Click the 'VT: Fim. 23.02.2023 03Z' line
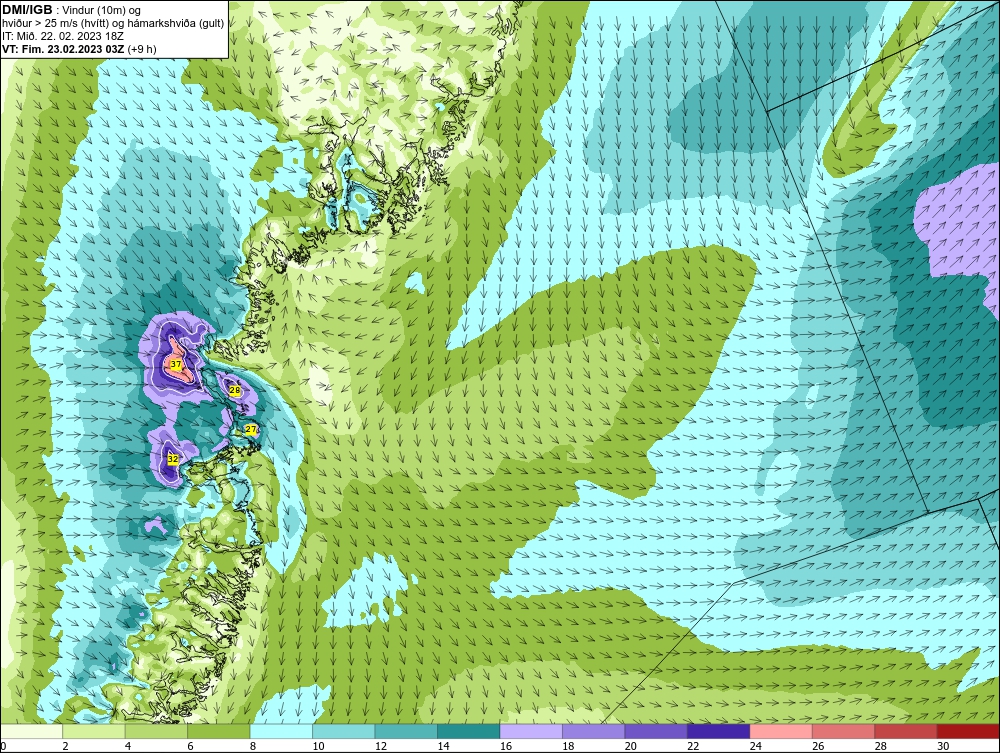The image size is (1000, 753). 64,49
